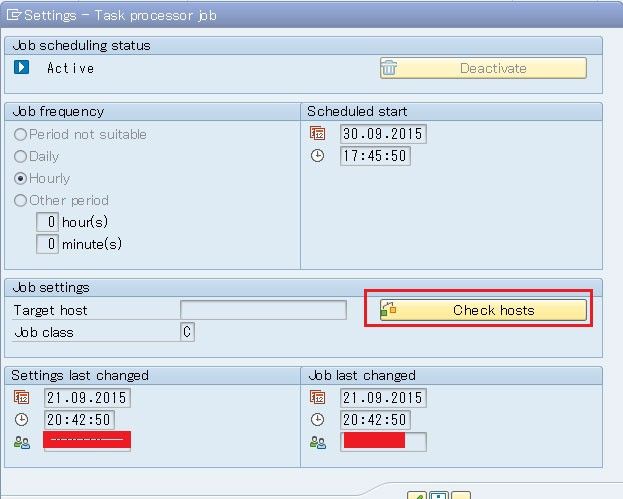Click the scheduled start date field 30.09.2015
The height and width of the screenshot is (499, 623).
[383, 134]
